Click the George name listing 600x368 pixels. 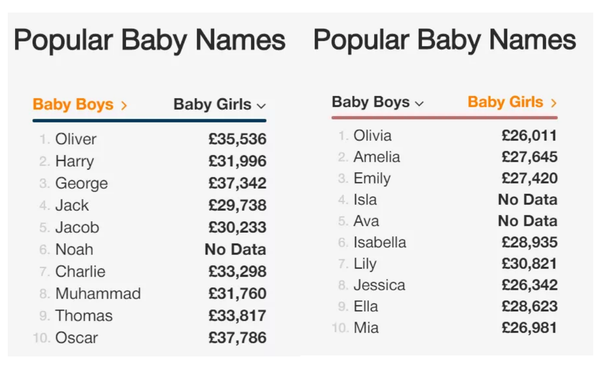tap(82, 184)
